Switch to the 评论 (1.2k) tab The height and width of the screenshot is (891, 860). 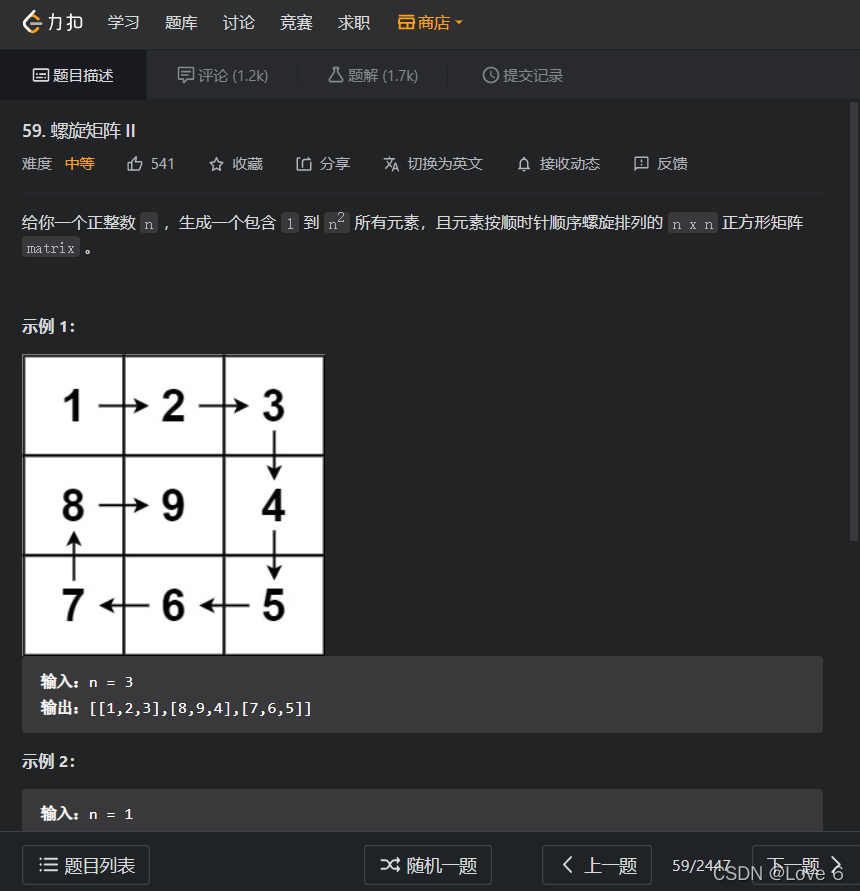click(223, 75)
